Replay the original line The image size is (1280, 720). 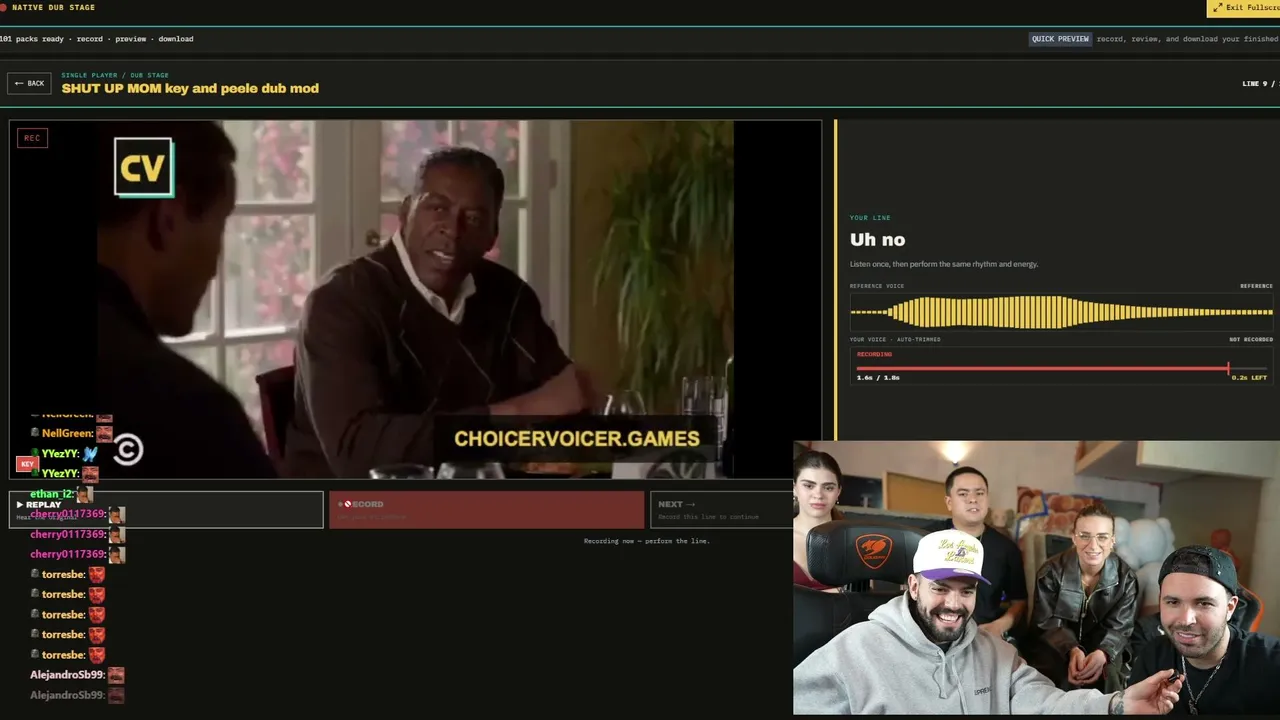pos(166,509)
